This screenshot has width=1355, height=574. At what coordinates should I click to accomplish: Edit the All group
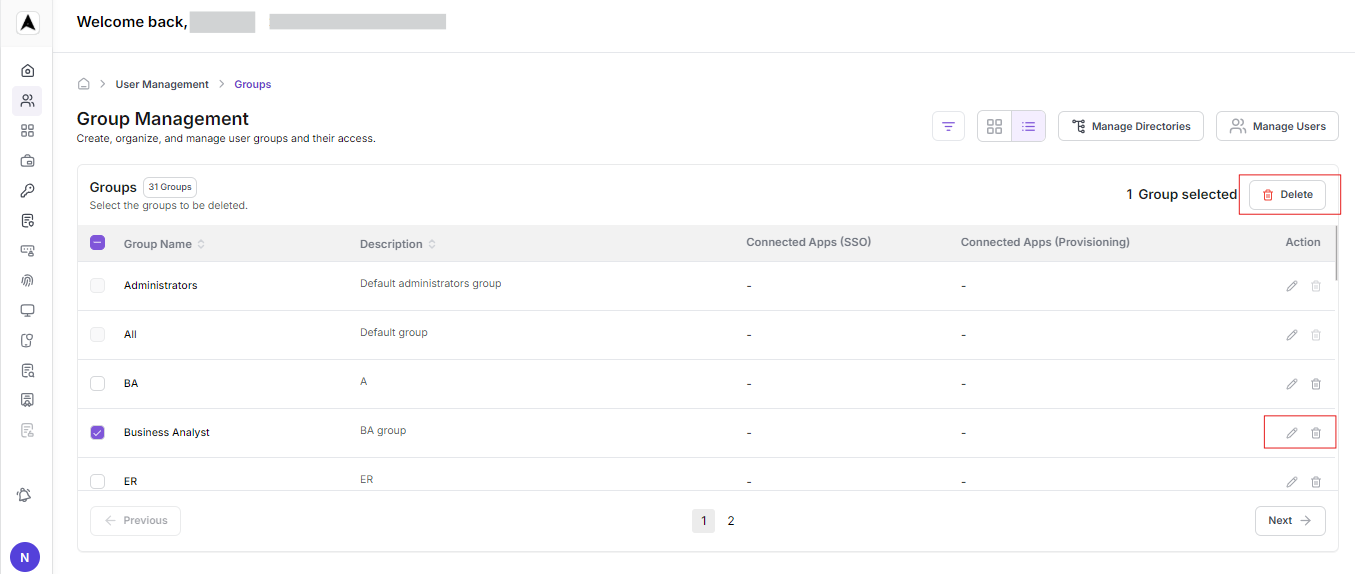coord(1292,335)
